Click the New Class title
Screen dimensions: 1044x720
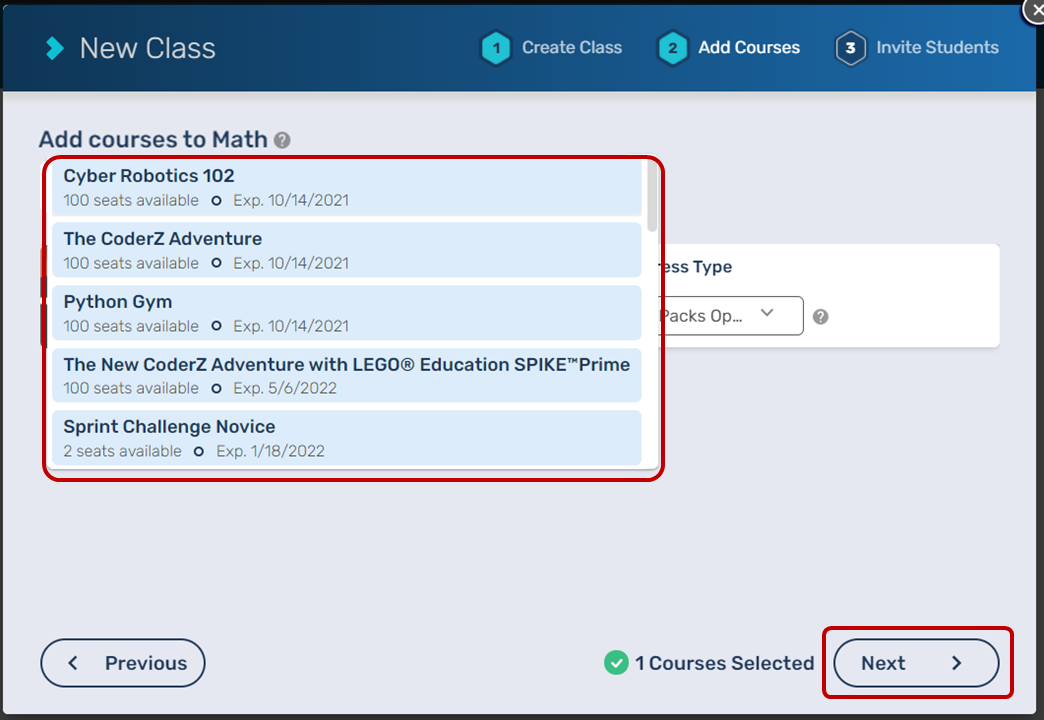point(148,49)
